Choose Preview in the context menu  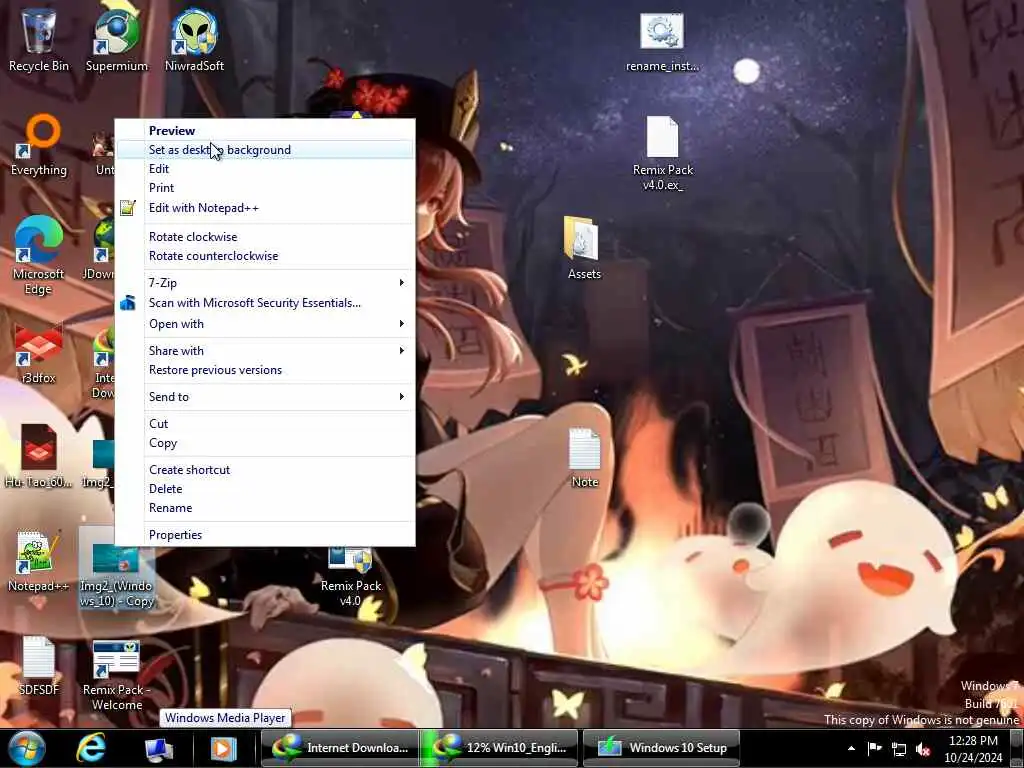pos(265,131)
